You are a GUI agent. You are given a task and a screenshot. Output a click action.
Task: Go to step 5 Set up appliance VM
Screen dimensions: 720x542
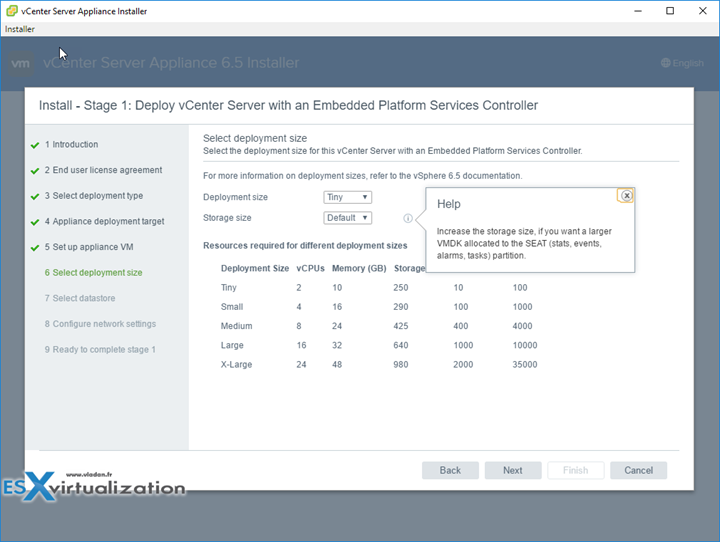pyautogui.click(x=89, y=247)
